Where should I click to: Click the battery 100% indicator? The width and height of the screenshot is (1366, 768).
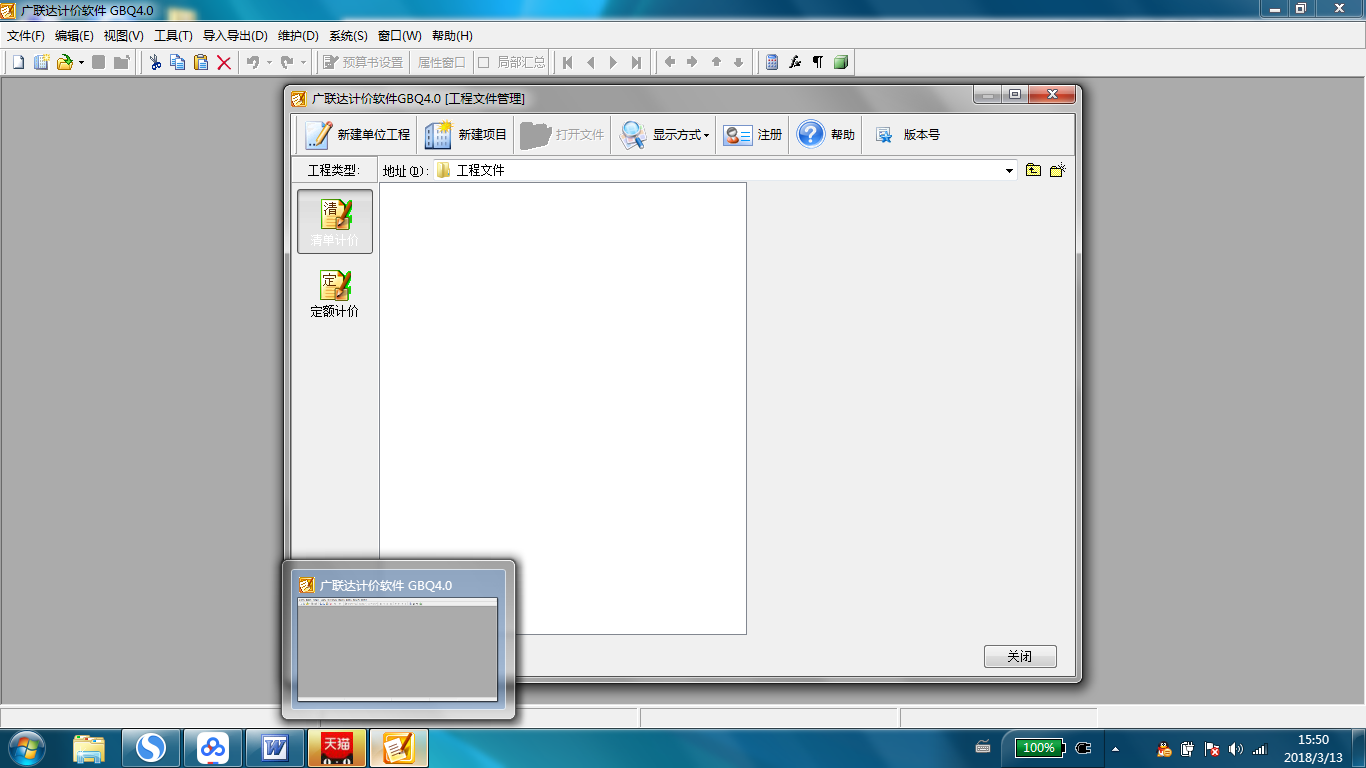click(1040, 748)
